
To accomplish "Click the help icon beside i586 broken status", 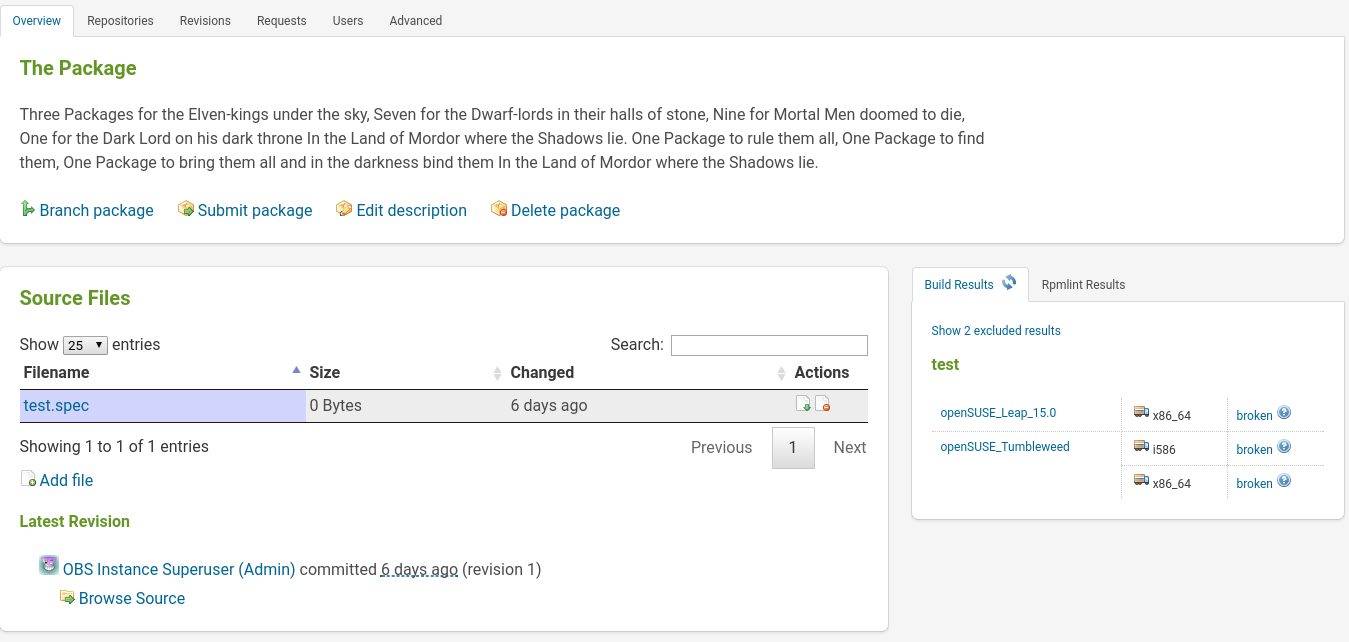I will [x=1284, y=447].
